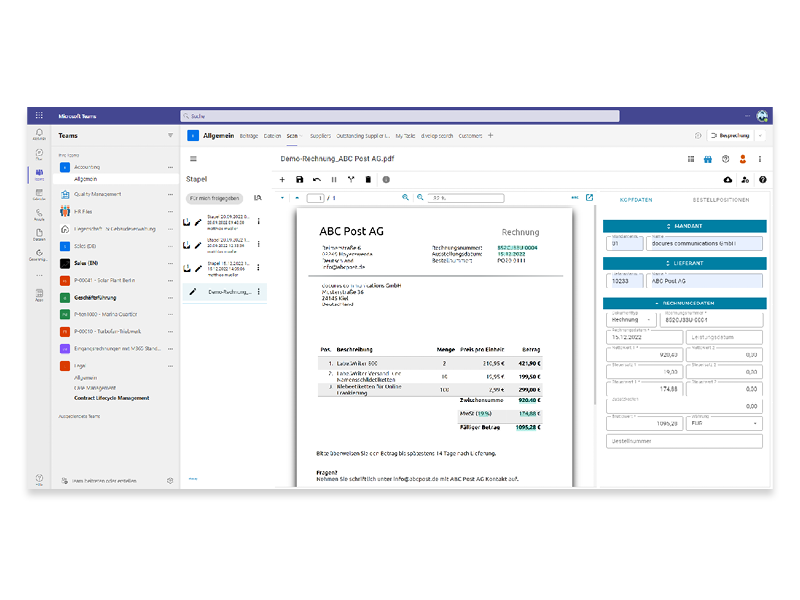
Task: Collapse the LIEFERANT section header
Action: (x=685, y=263)
